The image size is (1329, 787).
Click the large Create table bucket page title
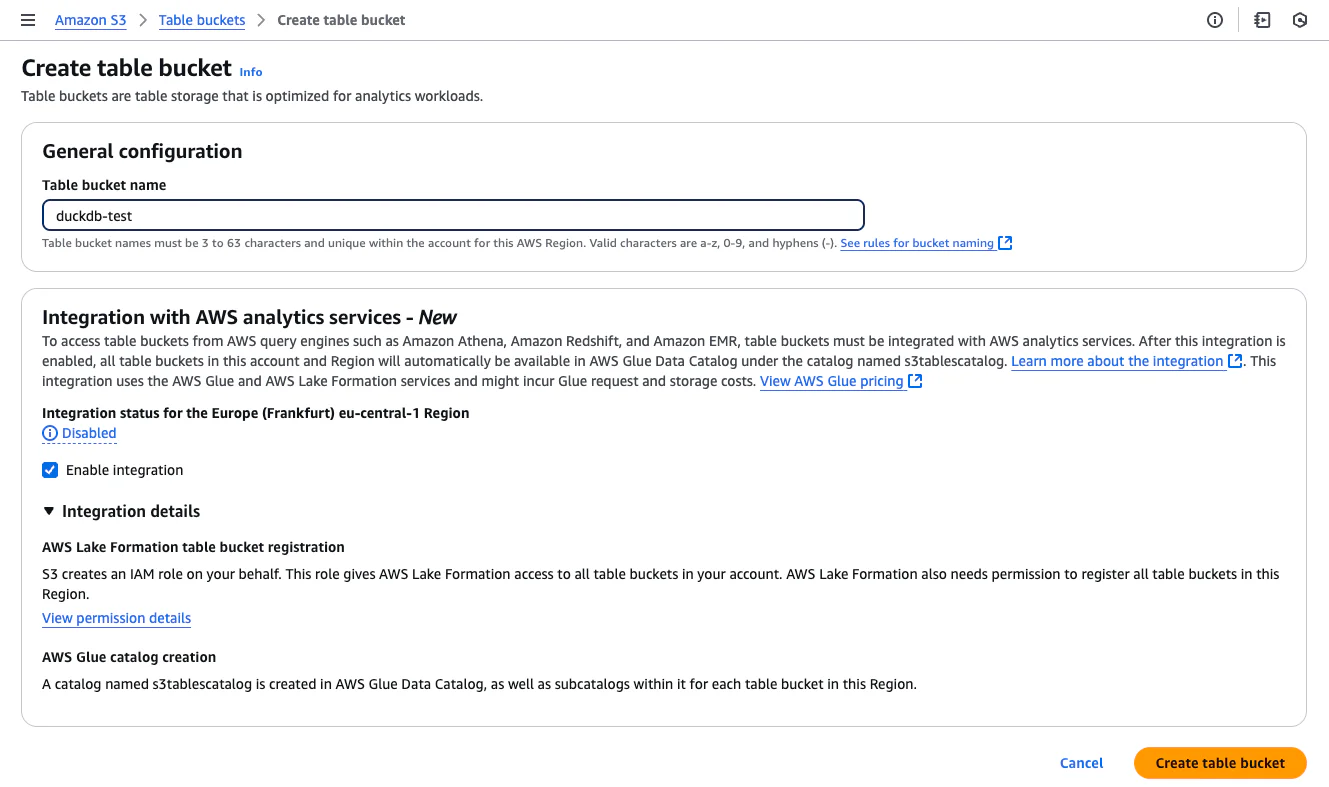(126, 68)
